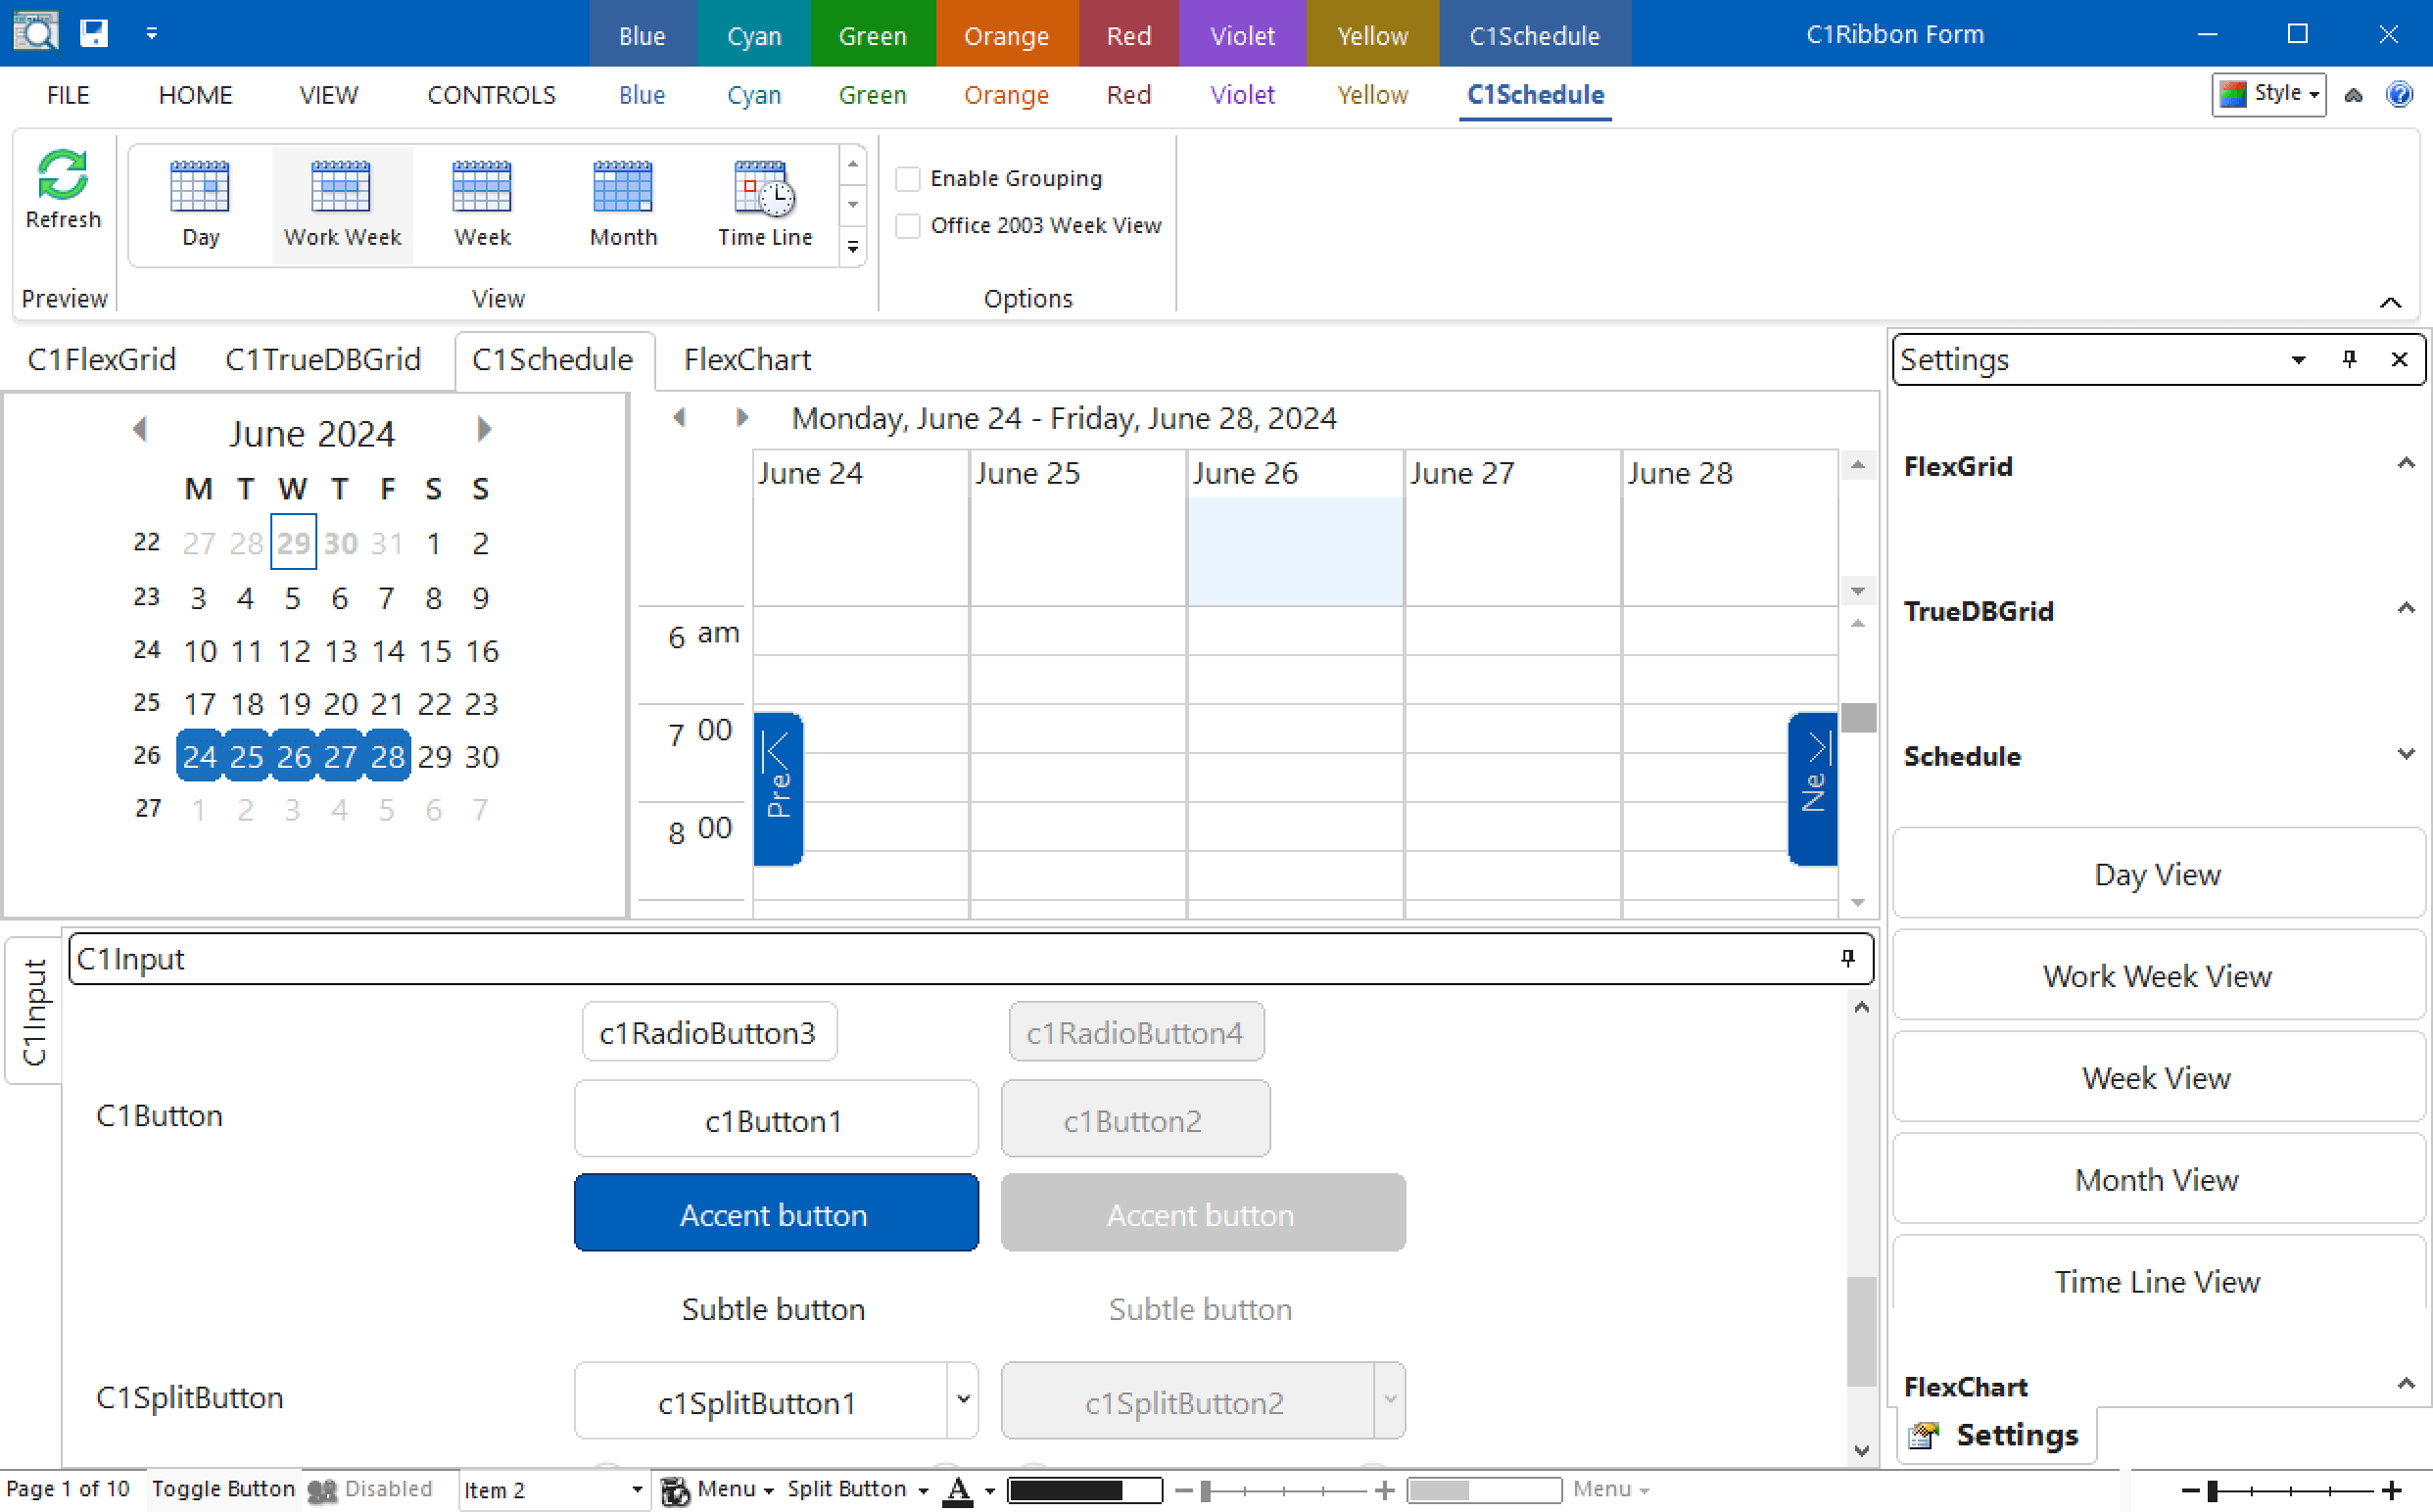2433x1512 pixels.
Task: Switch to the HOME ribbon tab
Action: pyautogui.click(x=195, y=95)
